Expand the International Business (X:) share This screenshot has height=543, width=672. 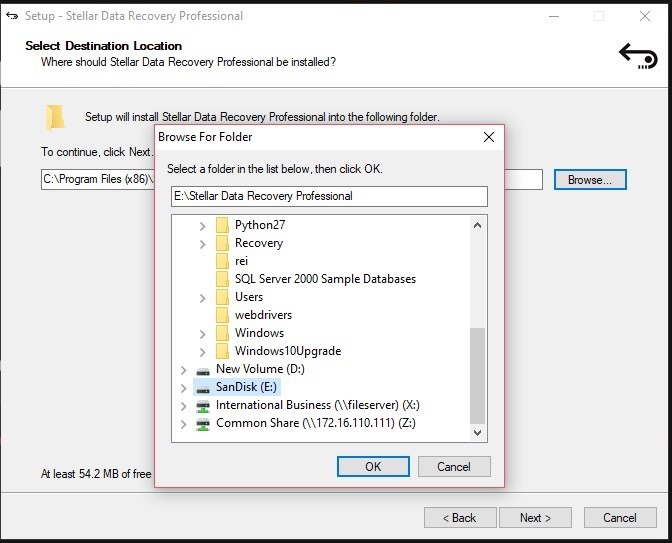tap(183, 406)
